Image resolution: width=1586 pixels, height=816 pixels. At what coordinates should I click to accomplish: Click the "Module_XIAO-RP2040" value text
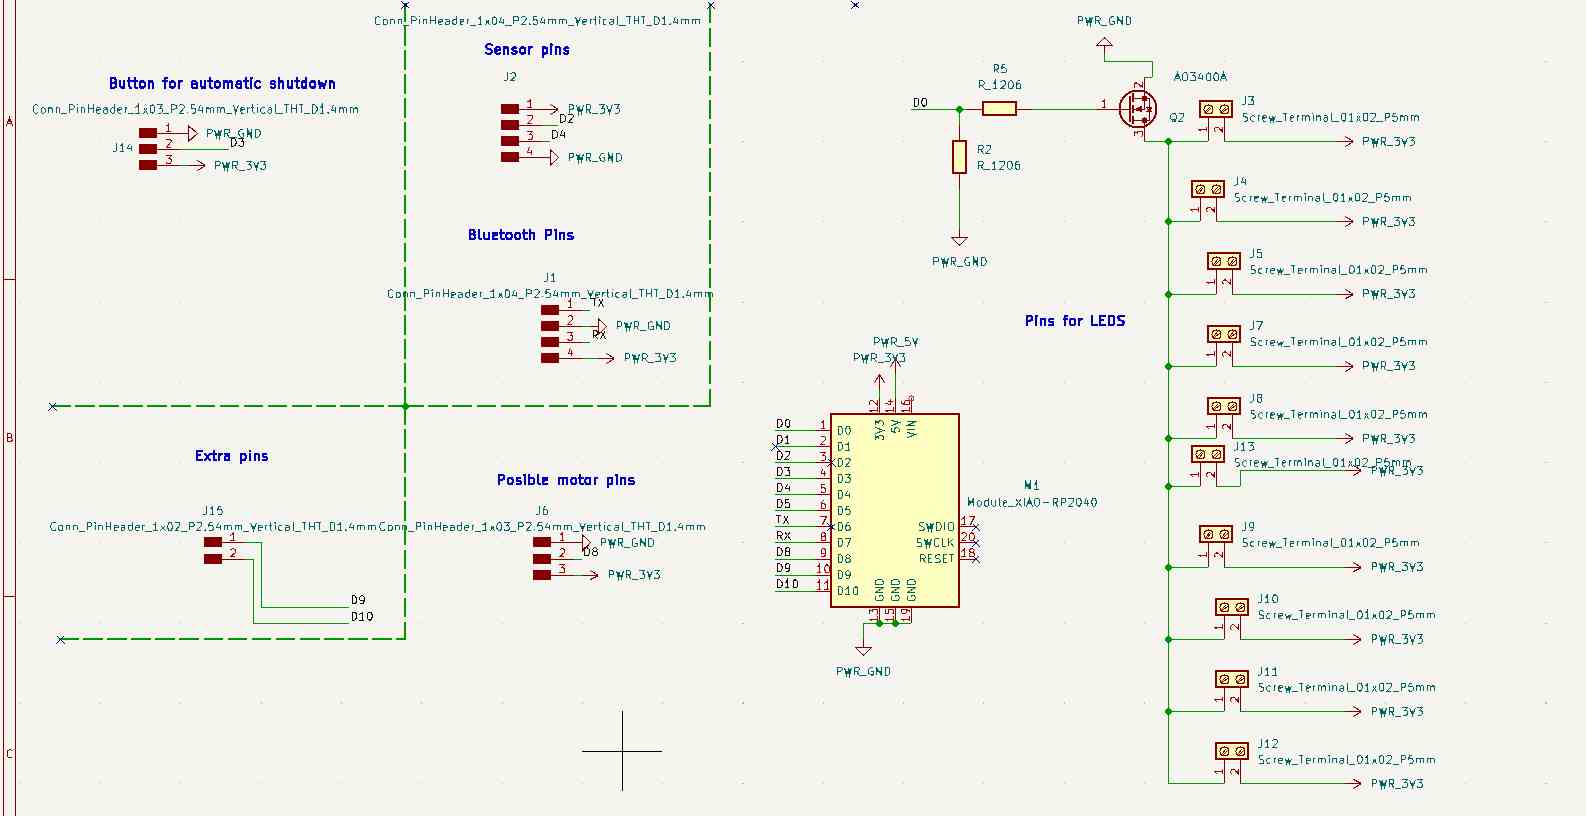tap(1032, 502)
